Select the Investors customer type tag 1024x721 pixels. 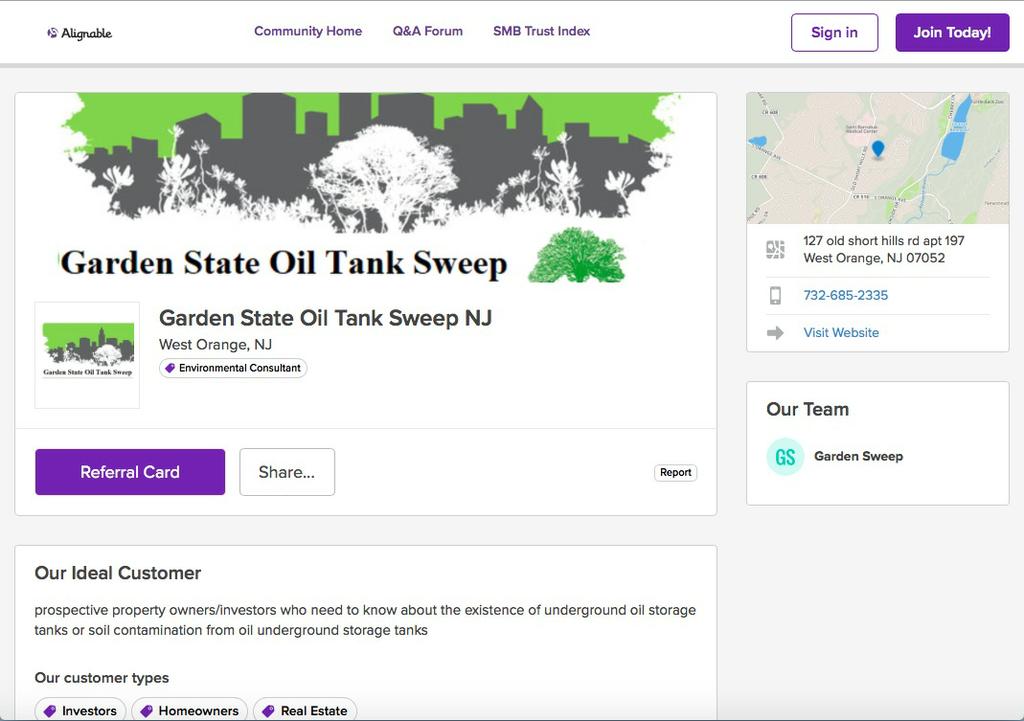(80, 710)
